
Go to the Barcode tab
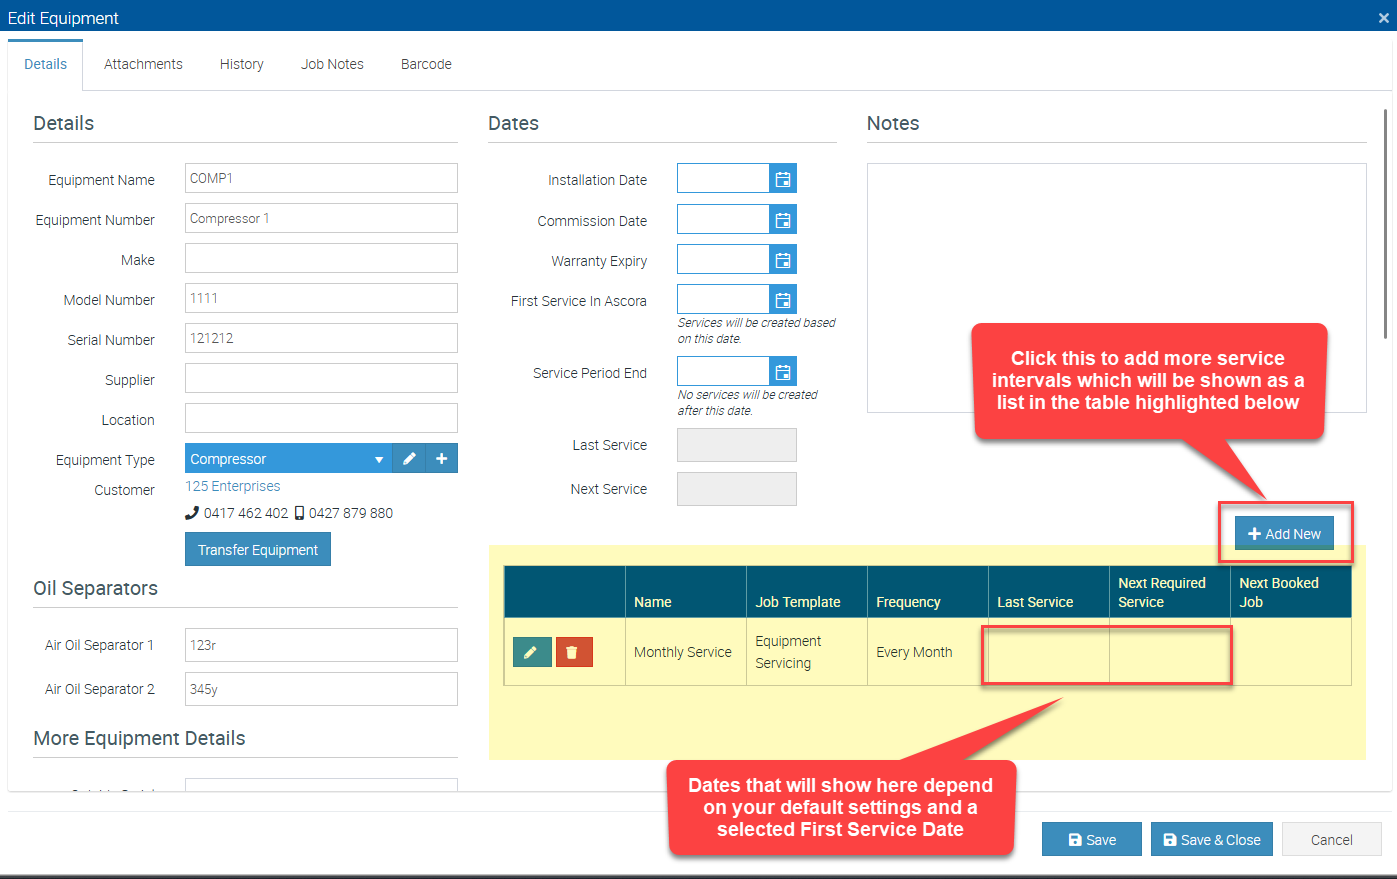pos(426,64)
